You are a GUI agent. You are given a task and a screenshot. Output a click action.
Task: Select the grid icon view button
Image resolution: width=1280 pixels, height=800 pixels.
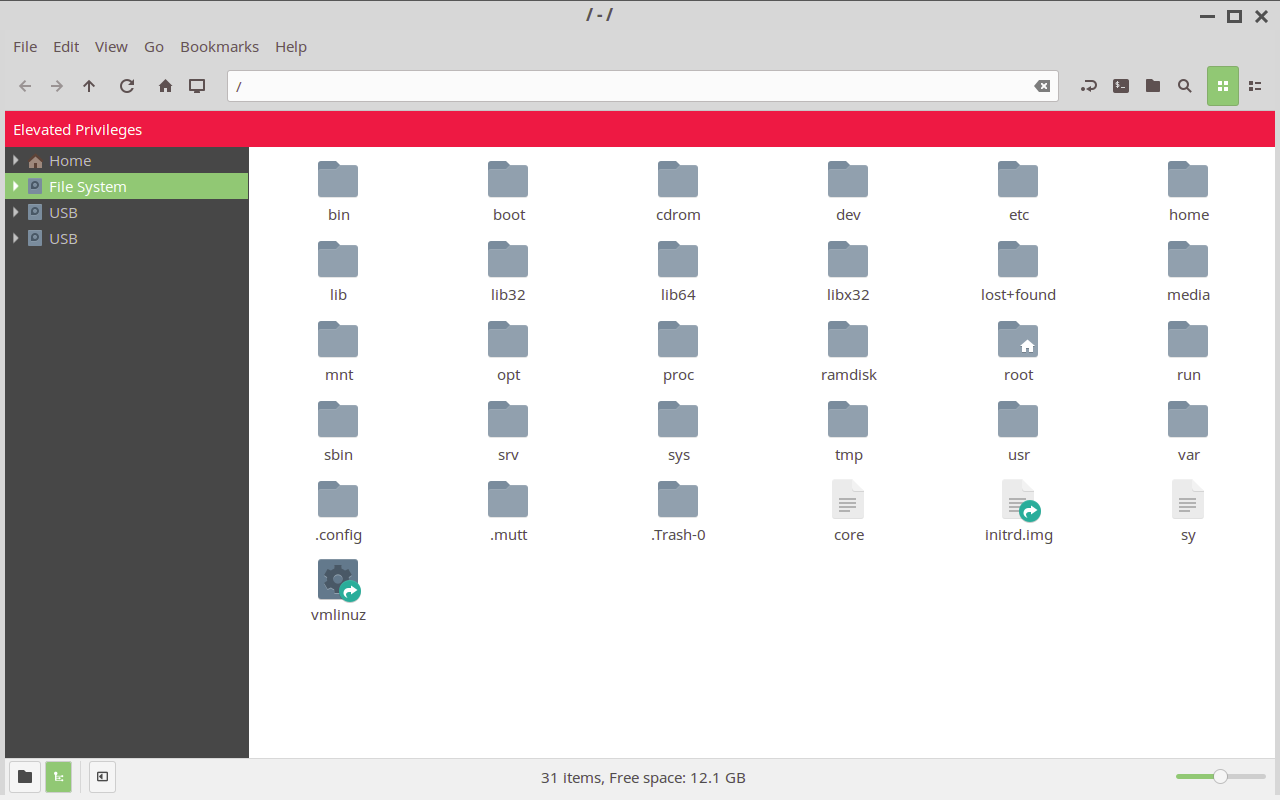1222,86
